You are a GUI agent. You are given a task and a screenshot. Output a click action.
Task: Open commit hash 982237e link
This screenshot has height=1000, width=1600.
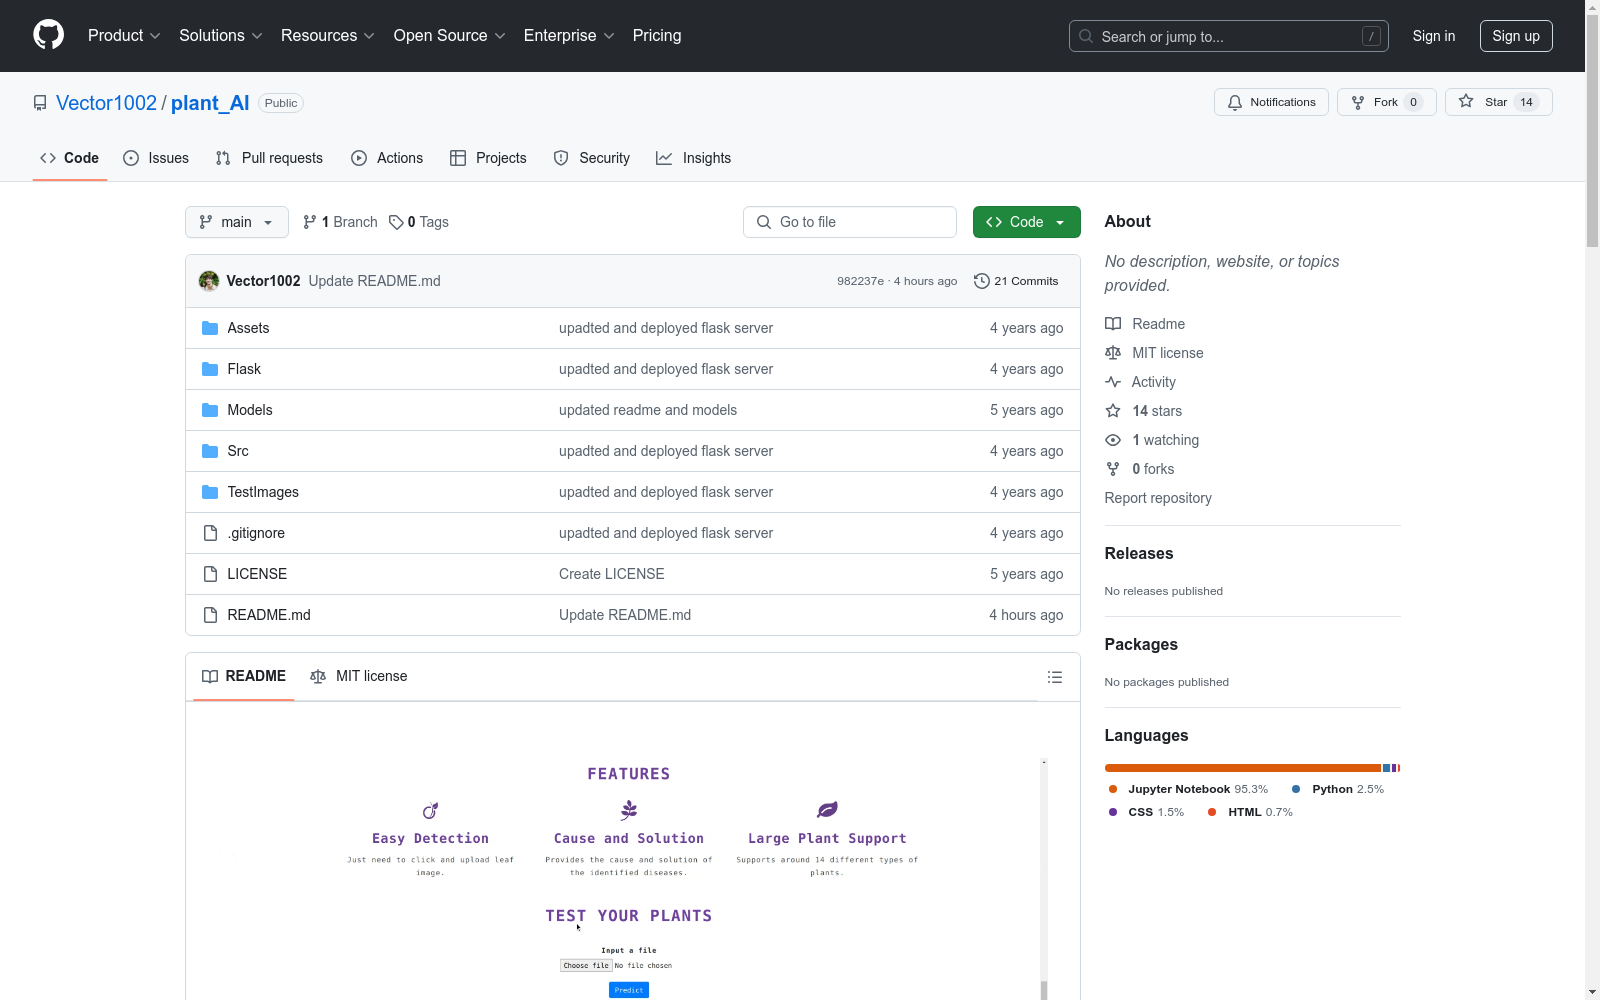click(x=861, y=281)
